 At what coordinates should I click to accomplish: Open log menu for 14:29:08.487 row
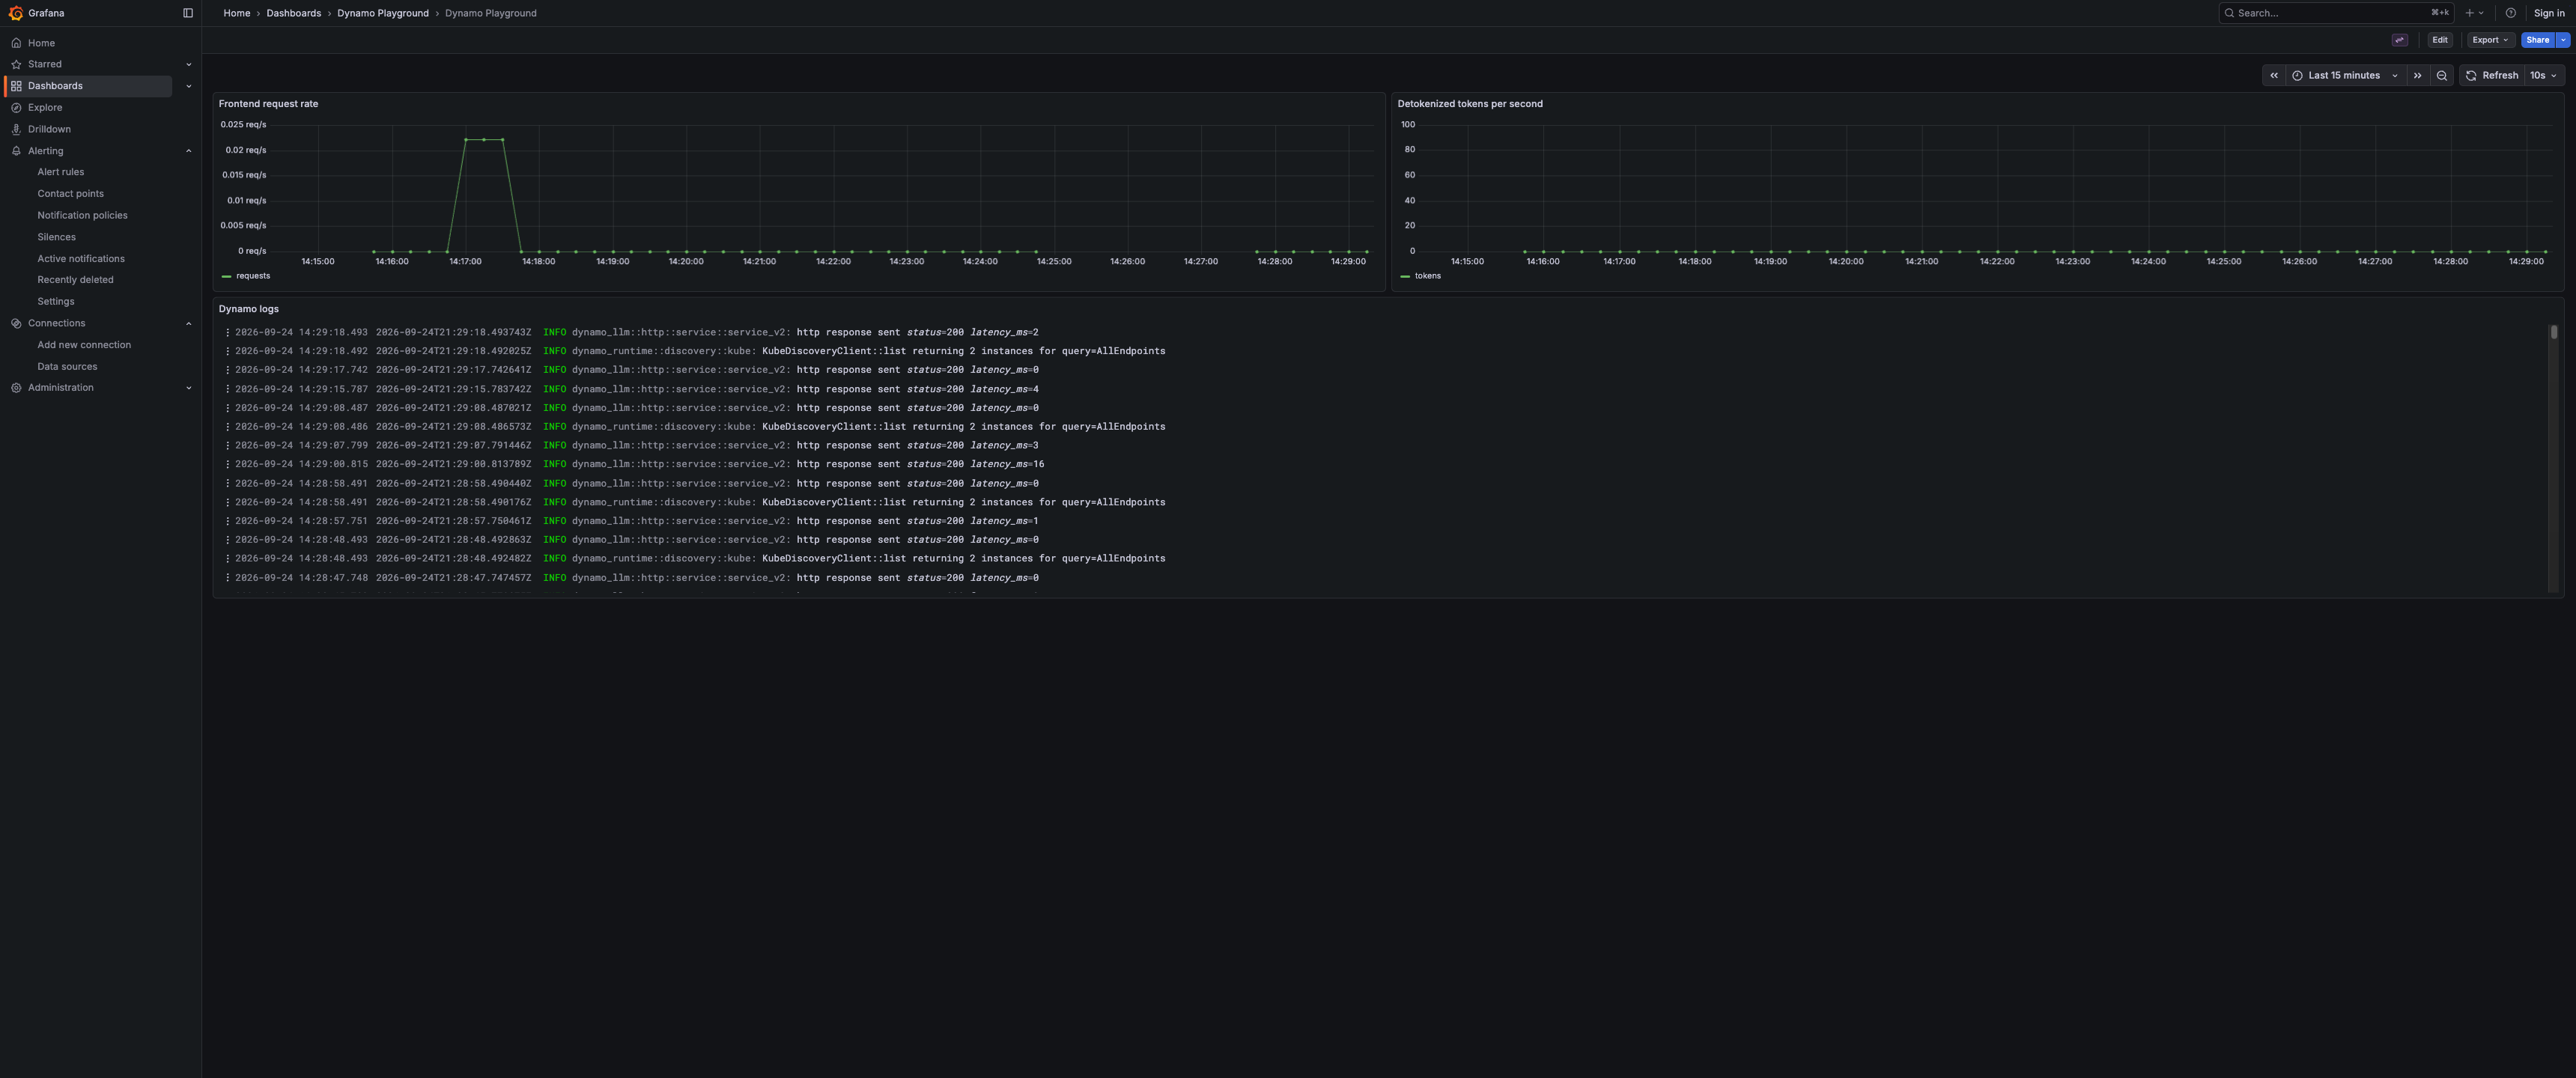point(227,408)
